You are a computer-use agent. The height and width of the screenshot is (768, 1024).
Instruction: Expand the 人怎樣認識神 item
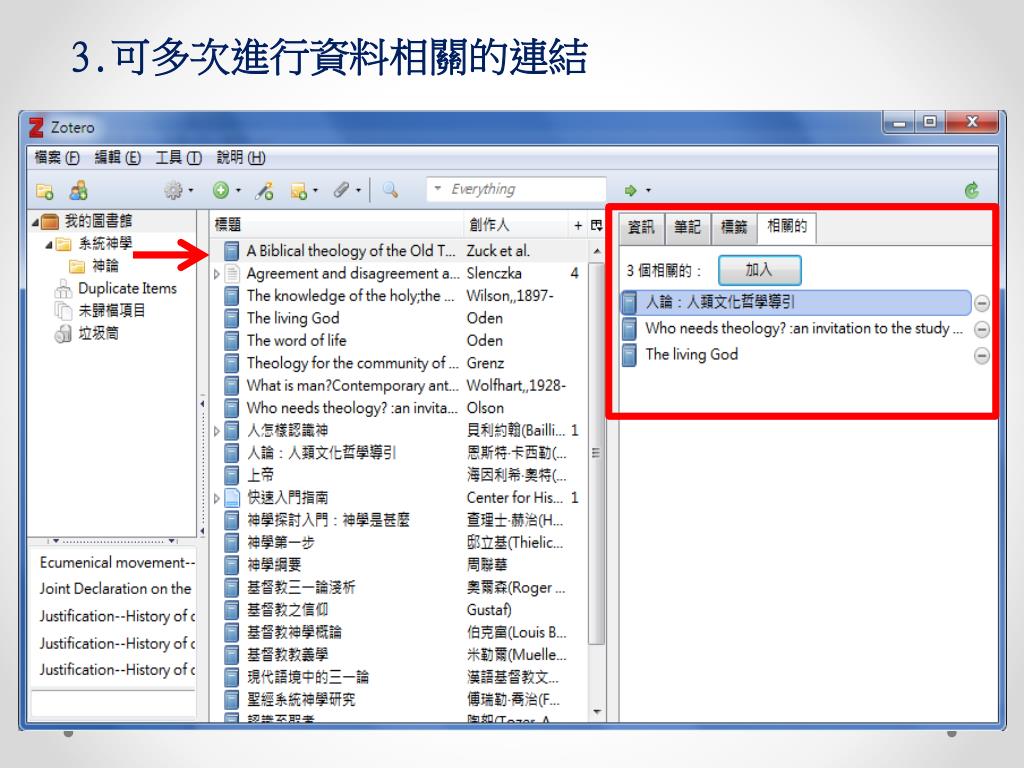point(217,431)
